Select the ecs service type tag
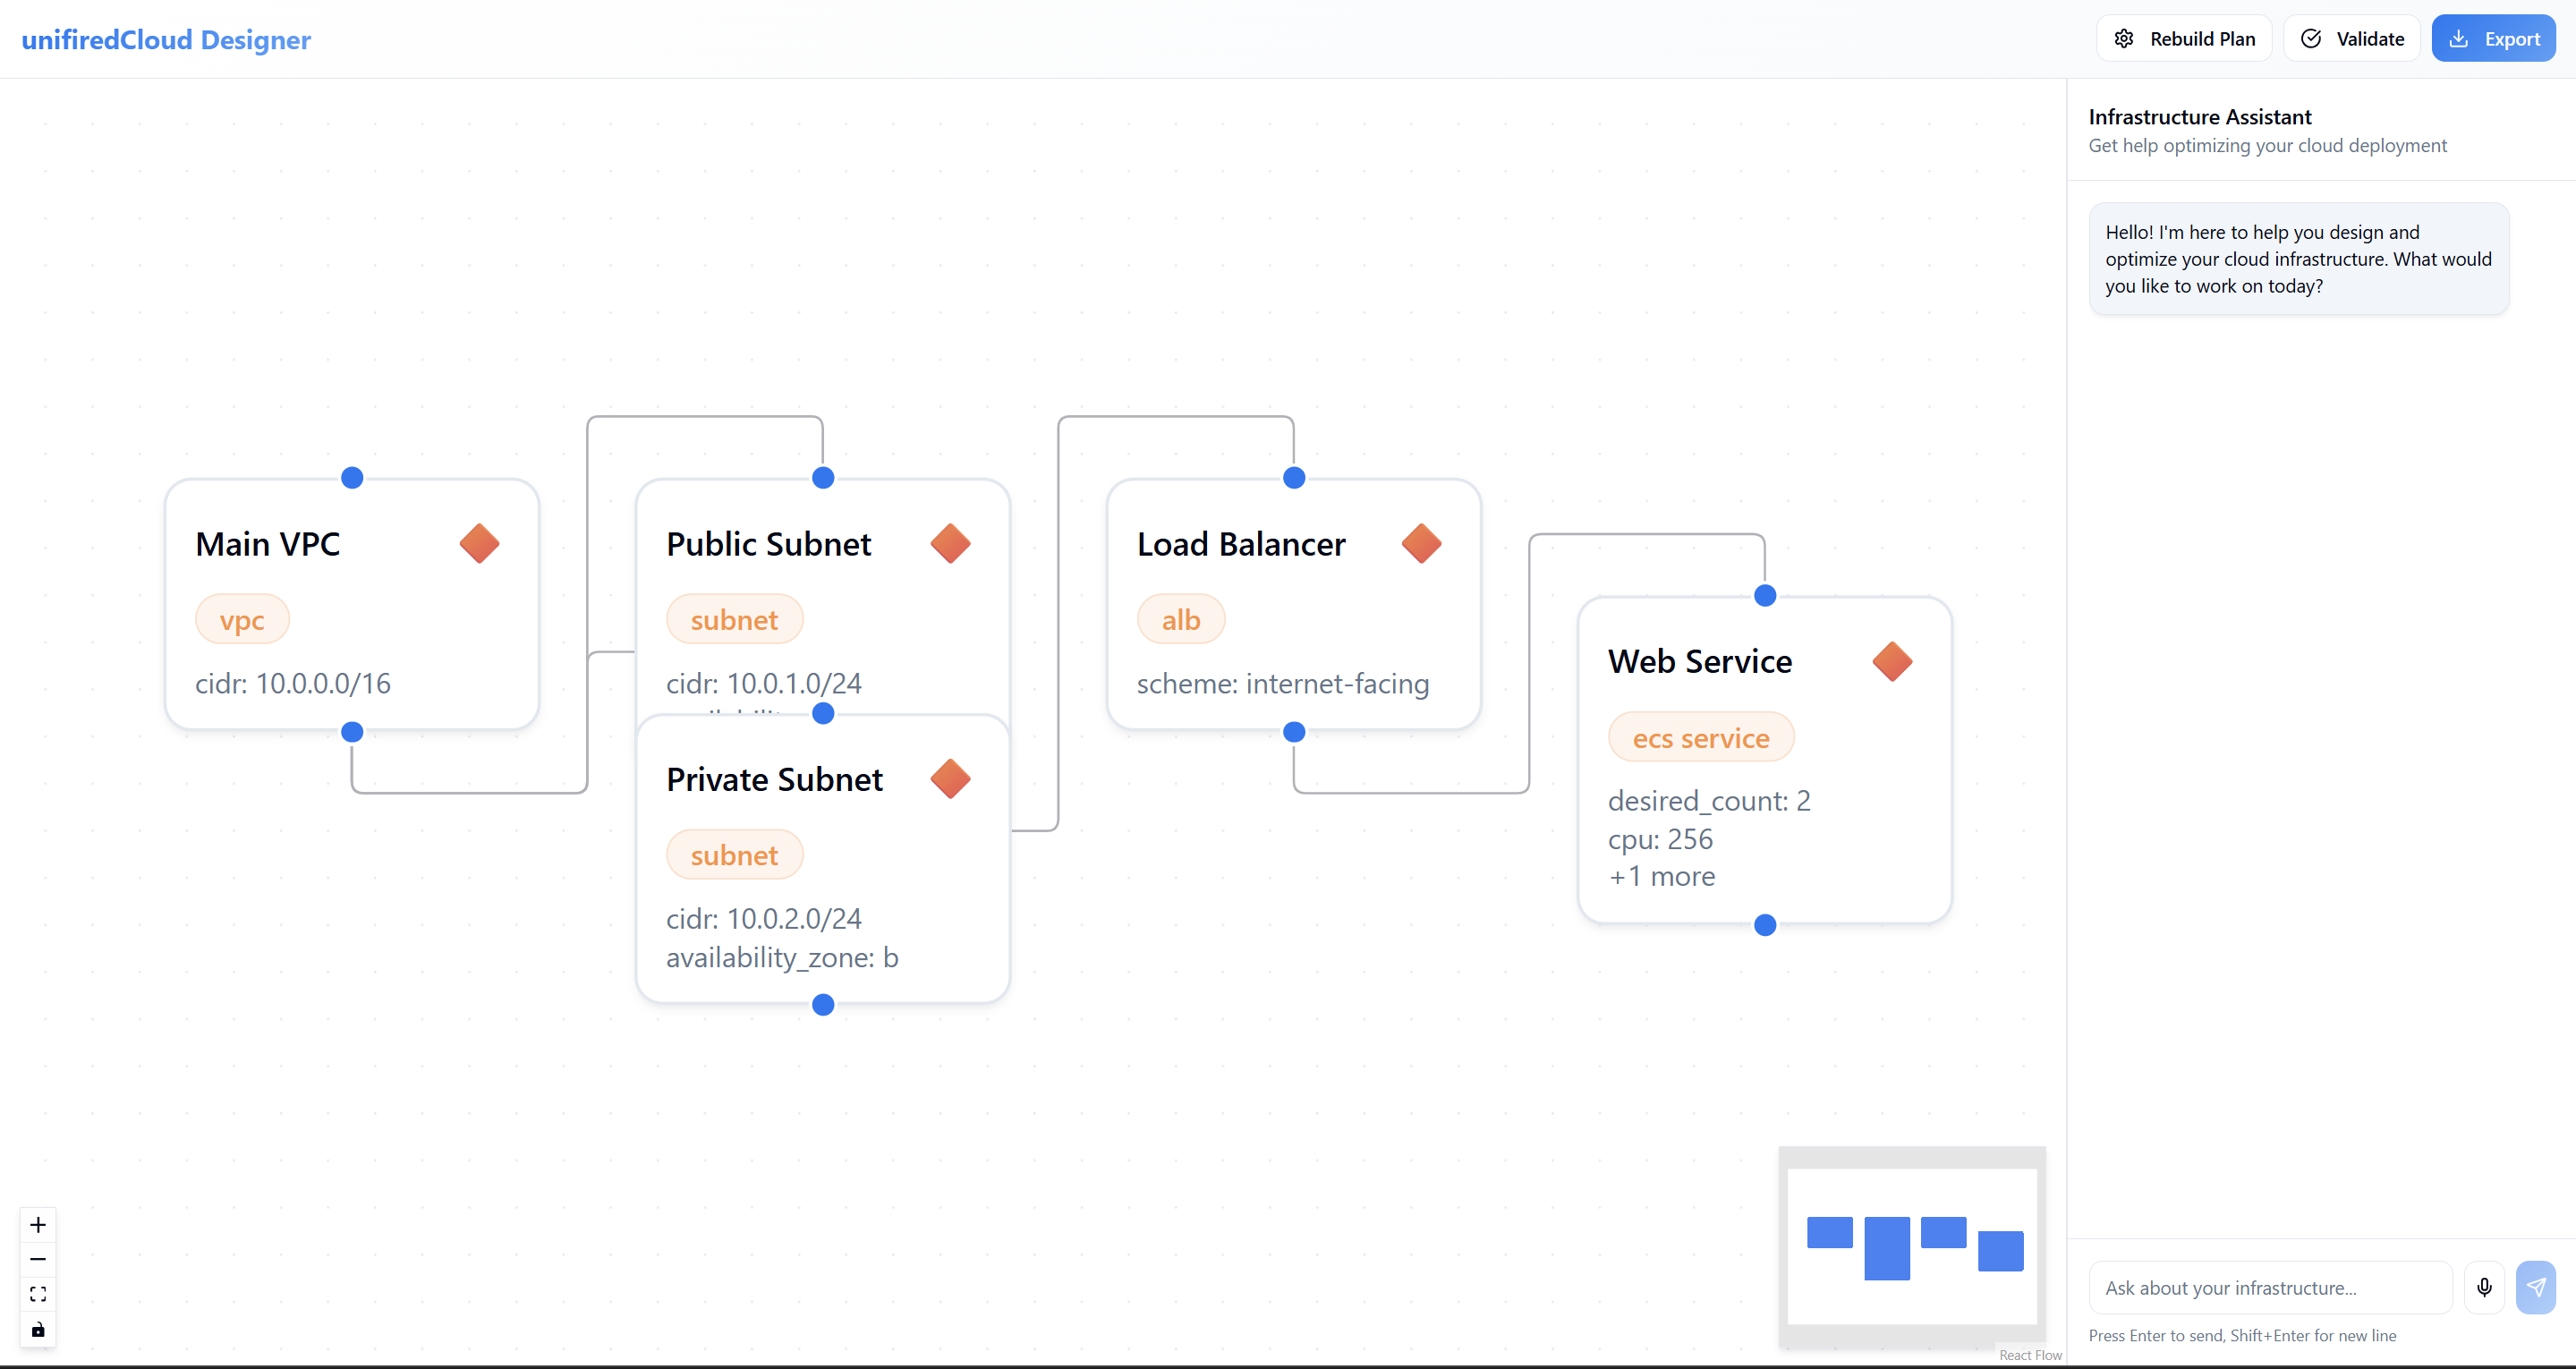Viewport: 2576px width, 1369px height. click(x=1700, y=738)
